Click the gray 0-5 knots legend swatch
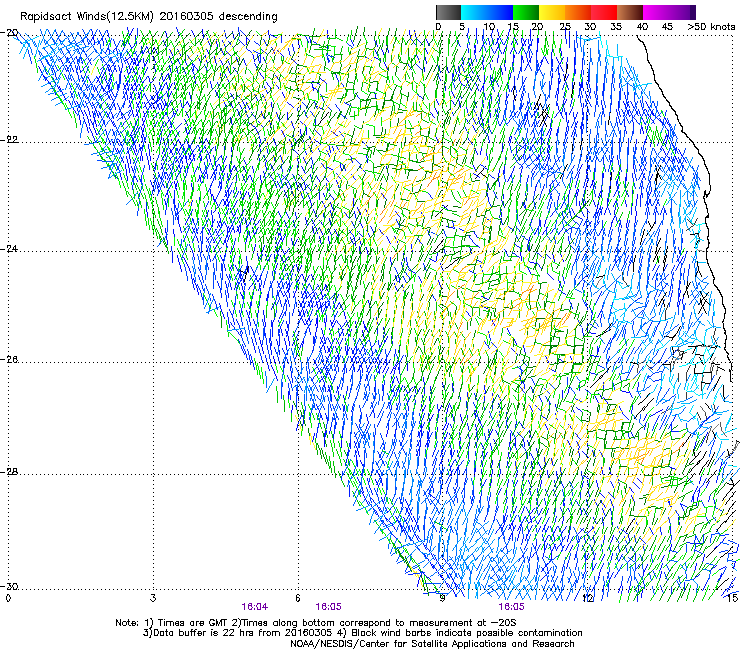The height and width of the screenshot is (650, 740). 448,12
